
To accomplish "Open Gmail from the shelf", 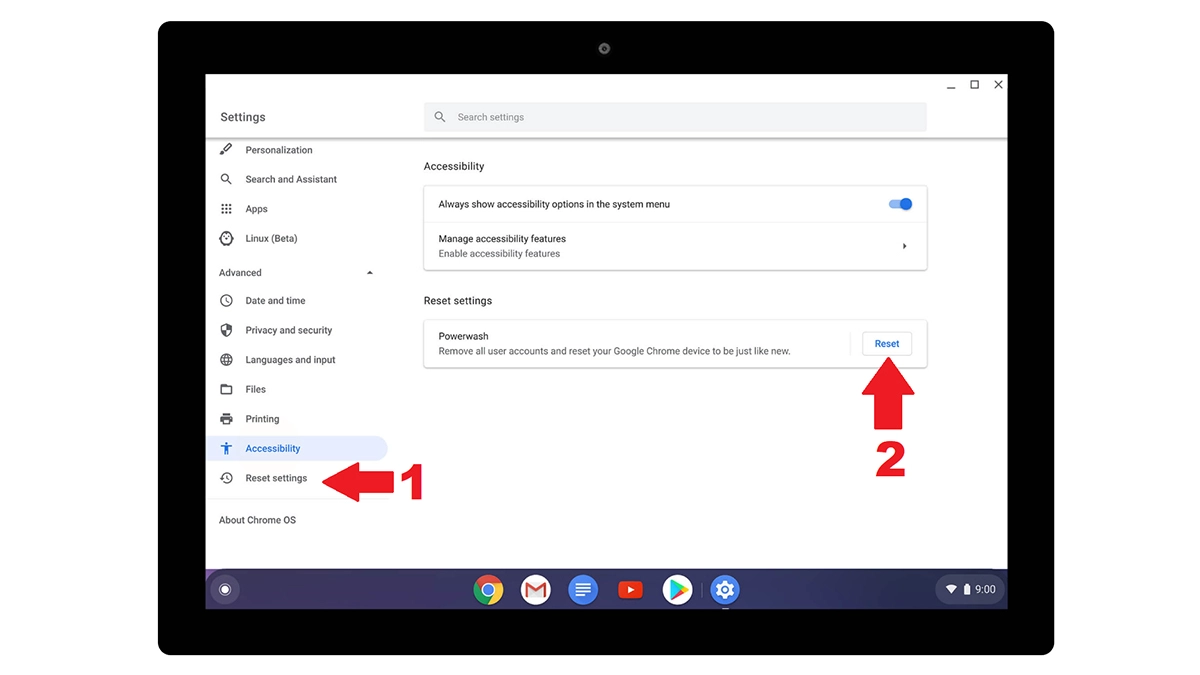I will 536,590.
